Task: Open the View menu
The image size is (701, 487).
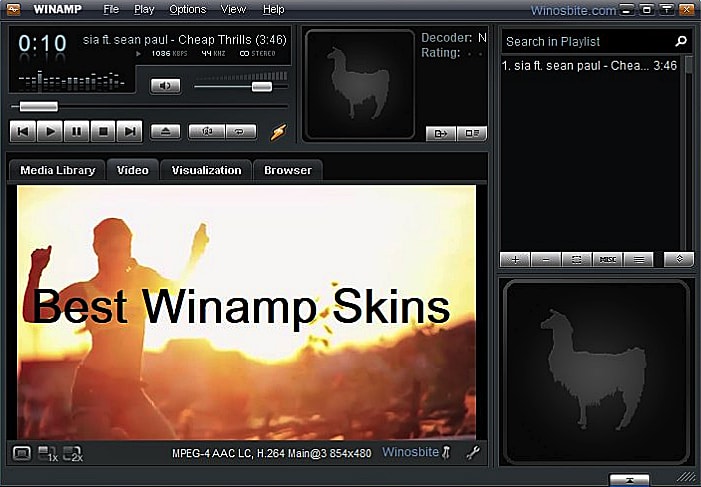Action: tap(233, 9)
